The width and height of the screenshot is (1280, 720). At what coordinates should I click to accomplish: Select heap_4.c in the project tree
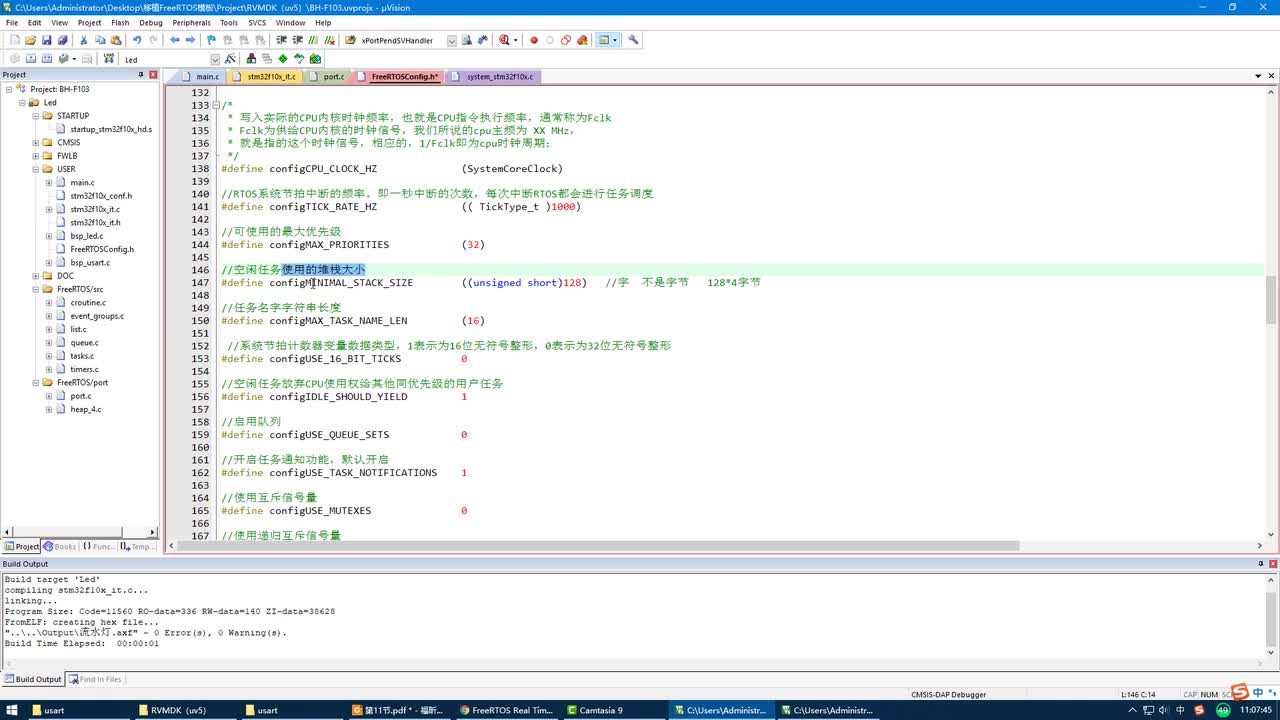pyautogui.click(x=85, y=409)
